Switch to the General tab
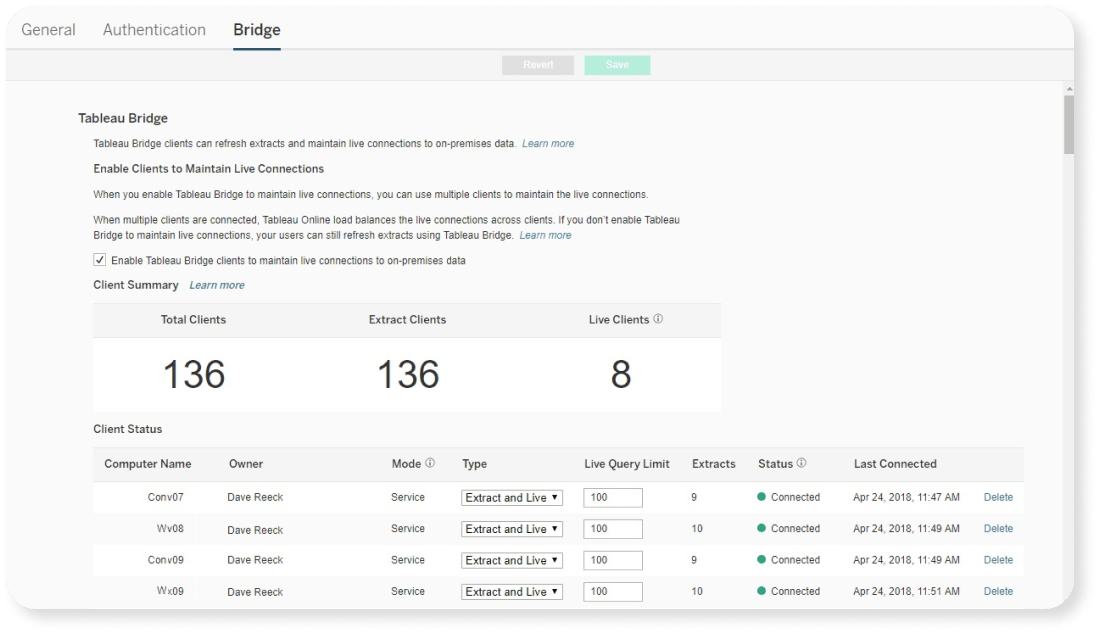 [48, 30]
